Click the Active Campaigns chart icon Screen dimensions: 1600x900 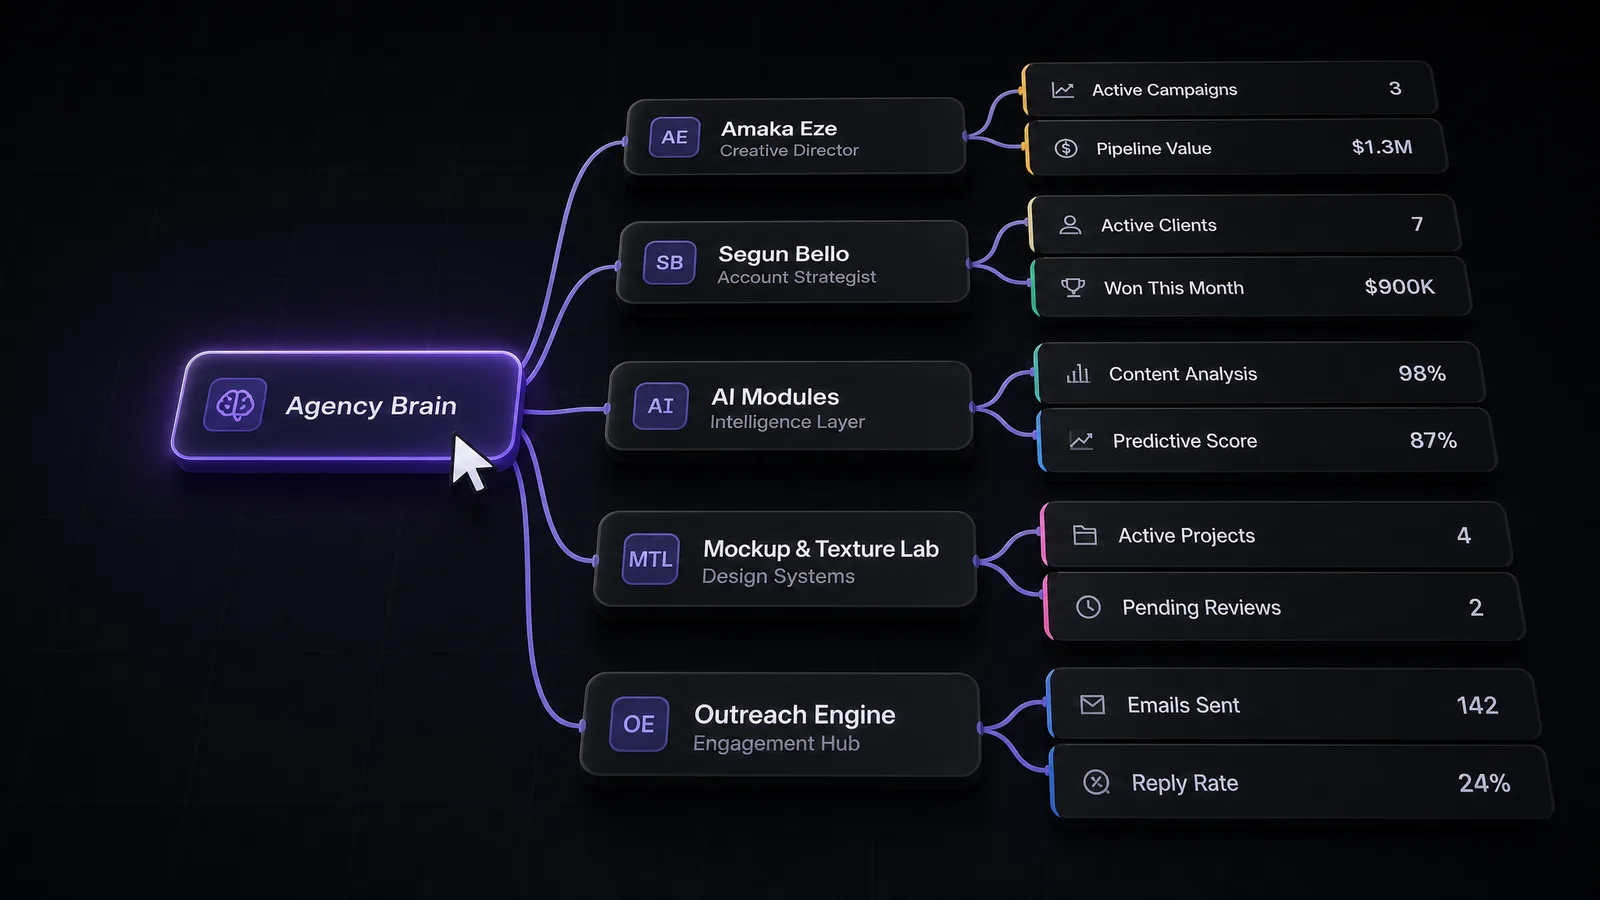1063,90
